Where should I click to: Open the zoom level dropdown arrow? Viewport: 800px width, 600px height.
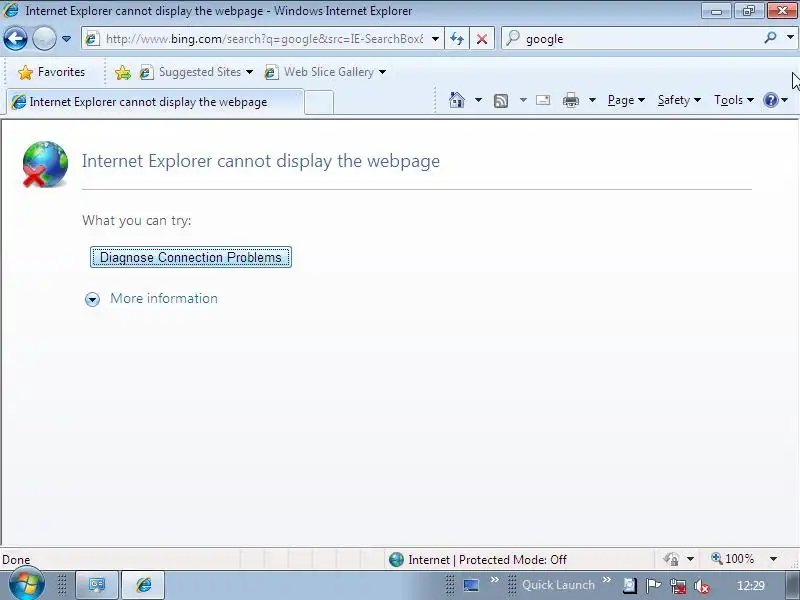773,559
